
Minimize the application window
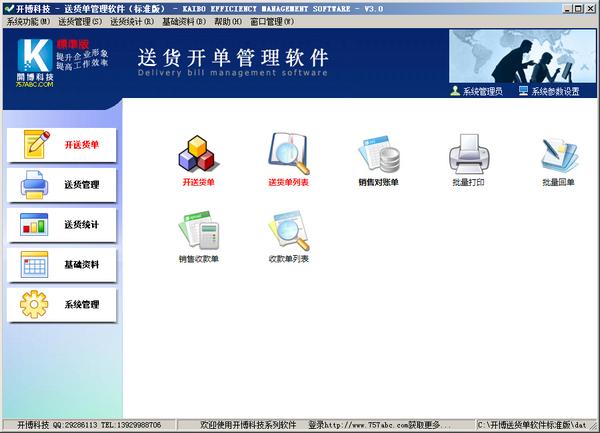(567, 8)
